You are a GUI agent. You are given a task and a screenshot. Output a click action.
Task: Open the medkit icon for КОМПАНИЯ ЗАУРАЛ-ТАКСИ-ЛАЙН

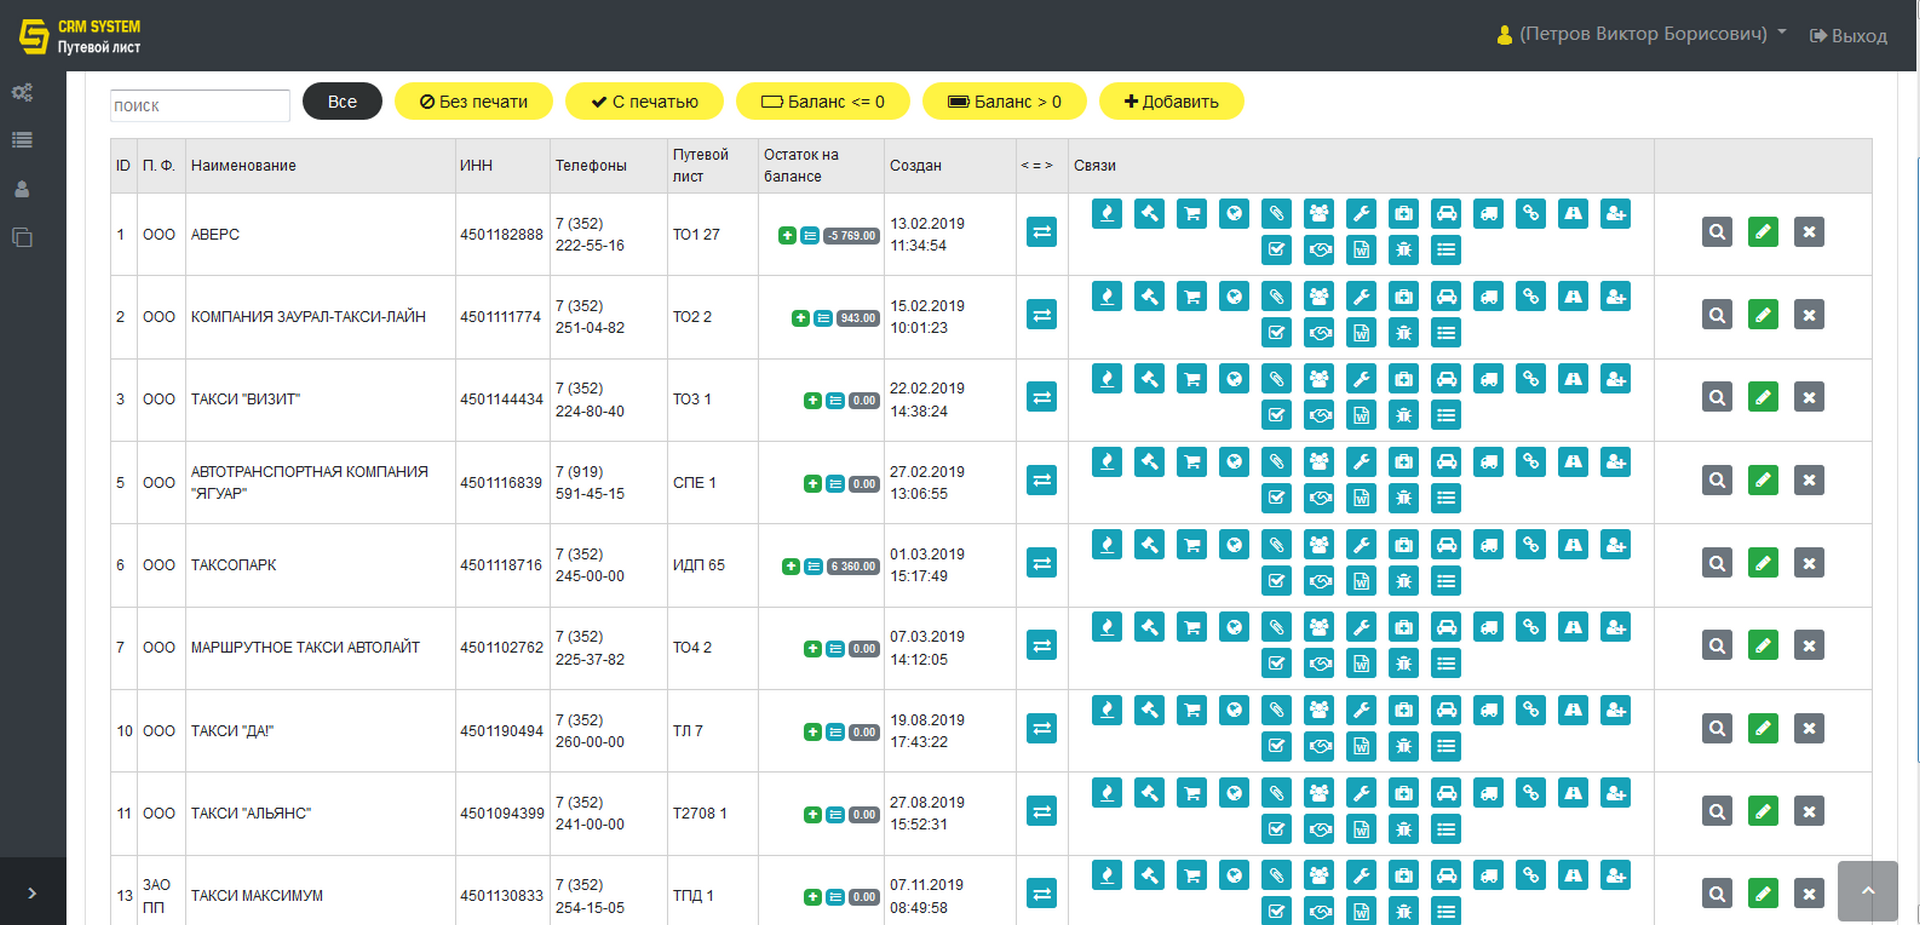click(x=1404, y=297)
